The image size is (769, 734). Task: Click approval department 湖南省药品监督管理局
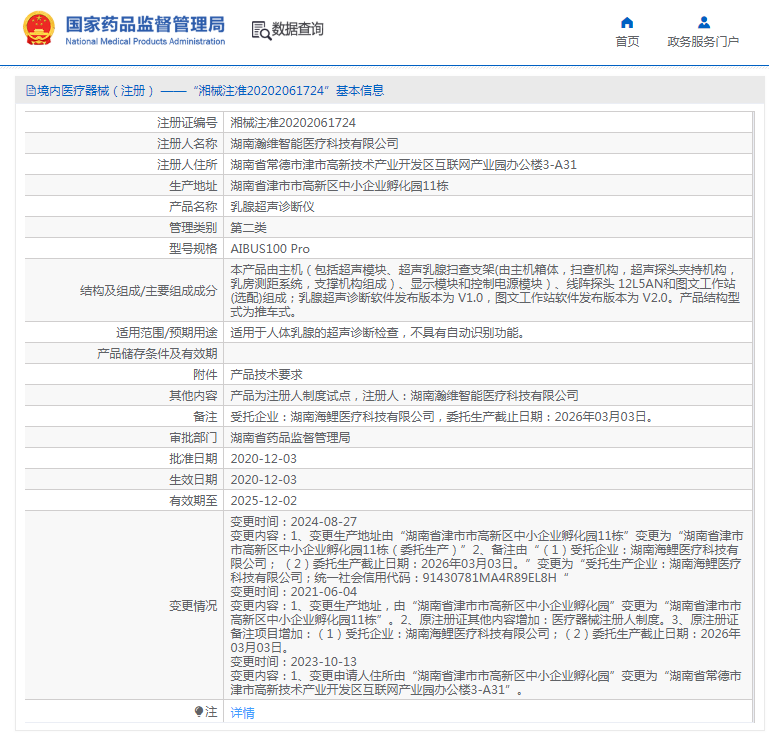pyautogui.click(x=290, y=438)
